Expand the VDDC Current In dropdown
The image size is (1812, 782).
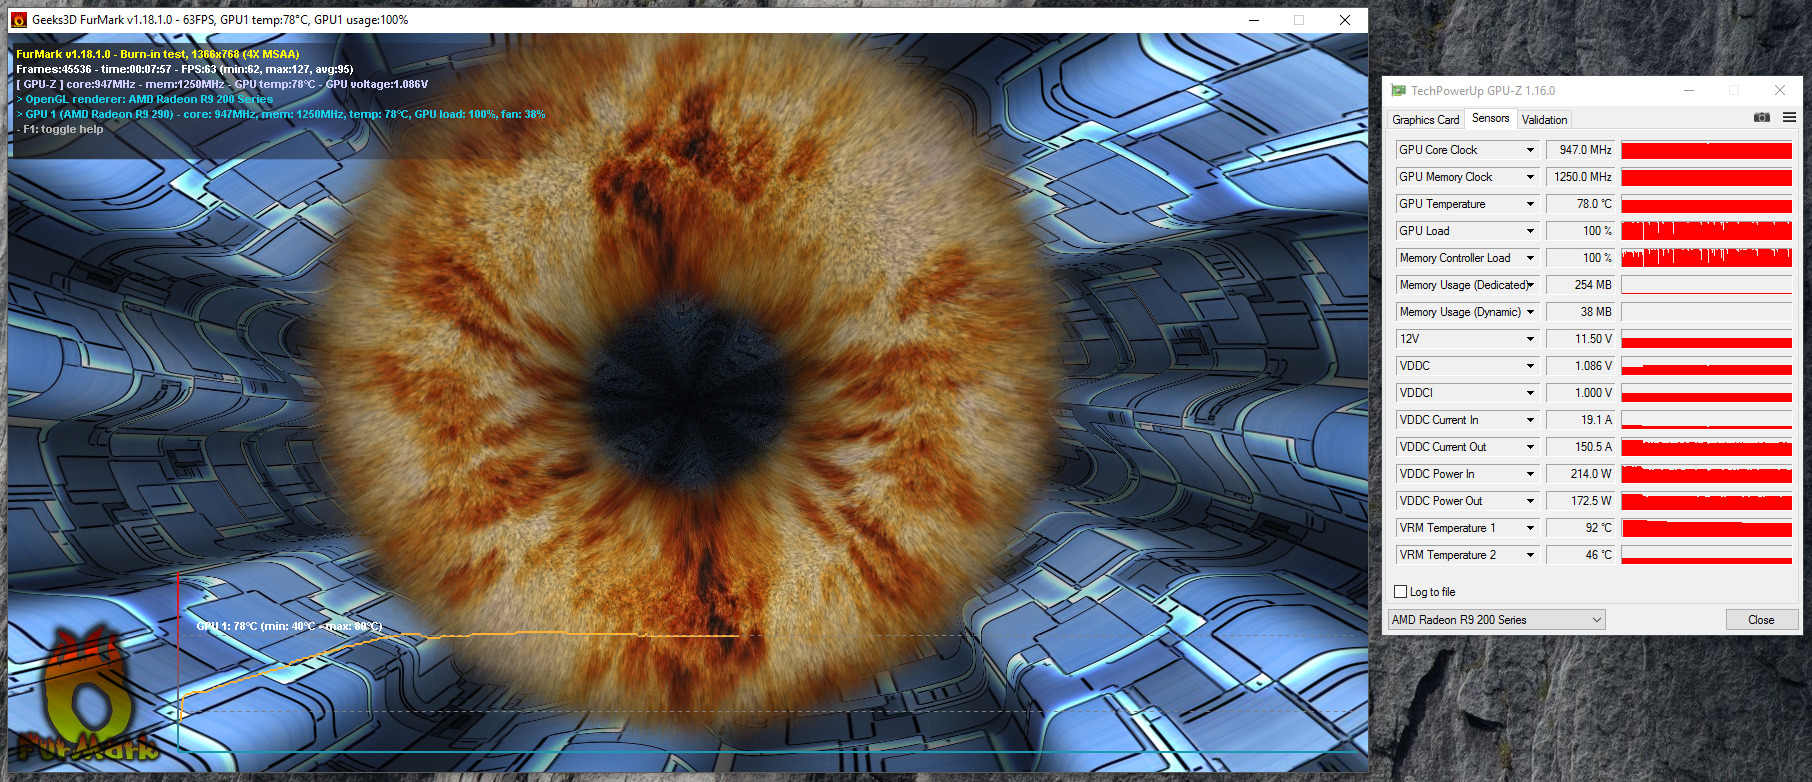[x=1530, y=420]
